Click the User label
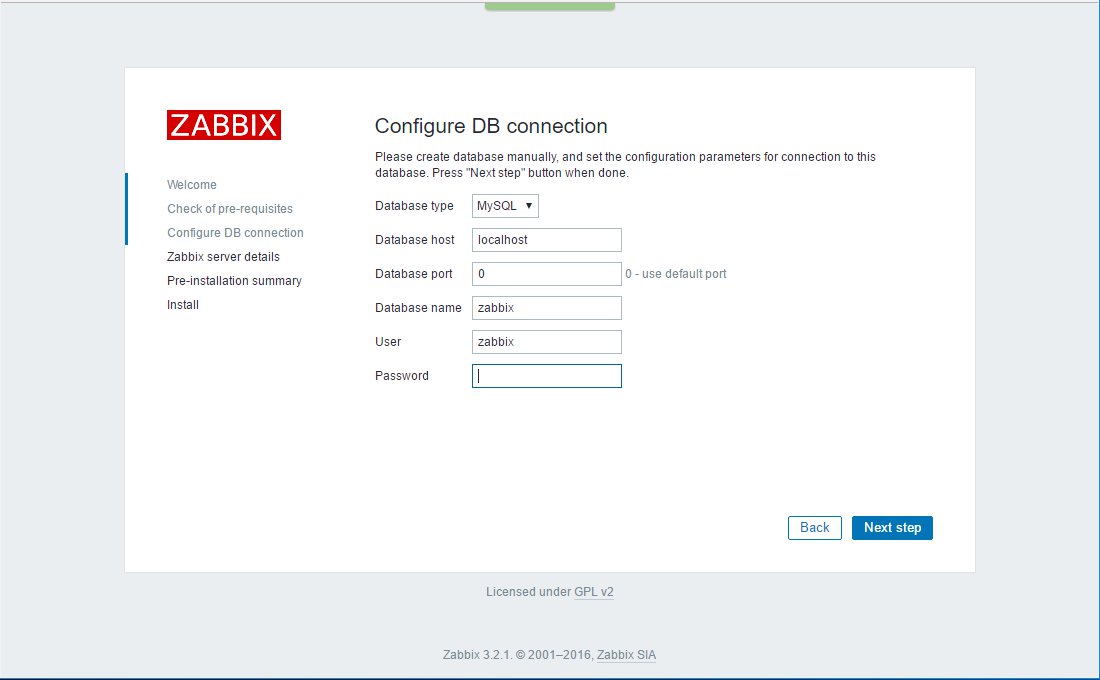 (388, 342)
